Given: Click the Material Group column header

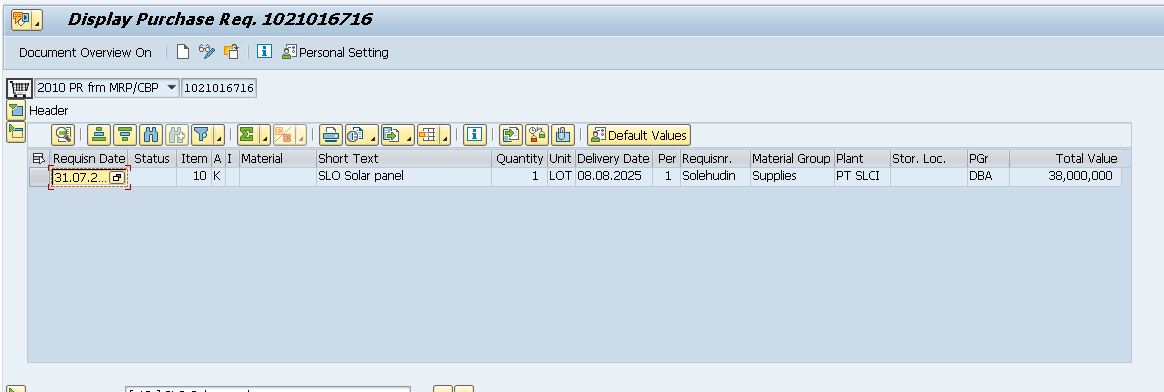Looking at the screenshot, I should [x=791, y=158].
